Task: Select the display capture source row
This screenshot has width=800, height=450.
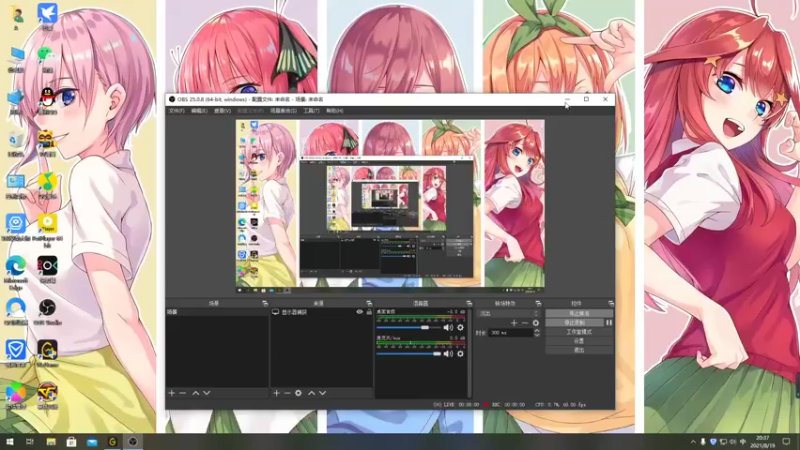Action: [321, 312]
